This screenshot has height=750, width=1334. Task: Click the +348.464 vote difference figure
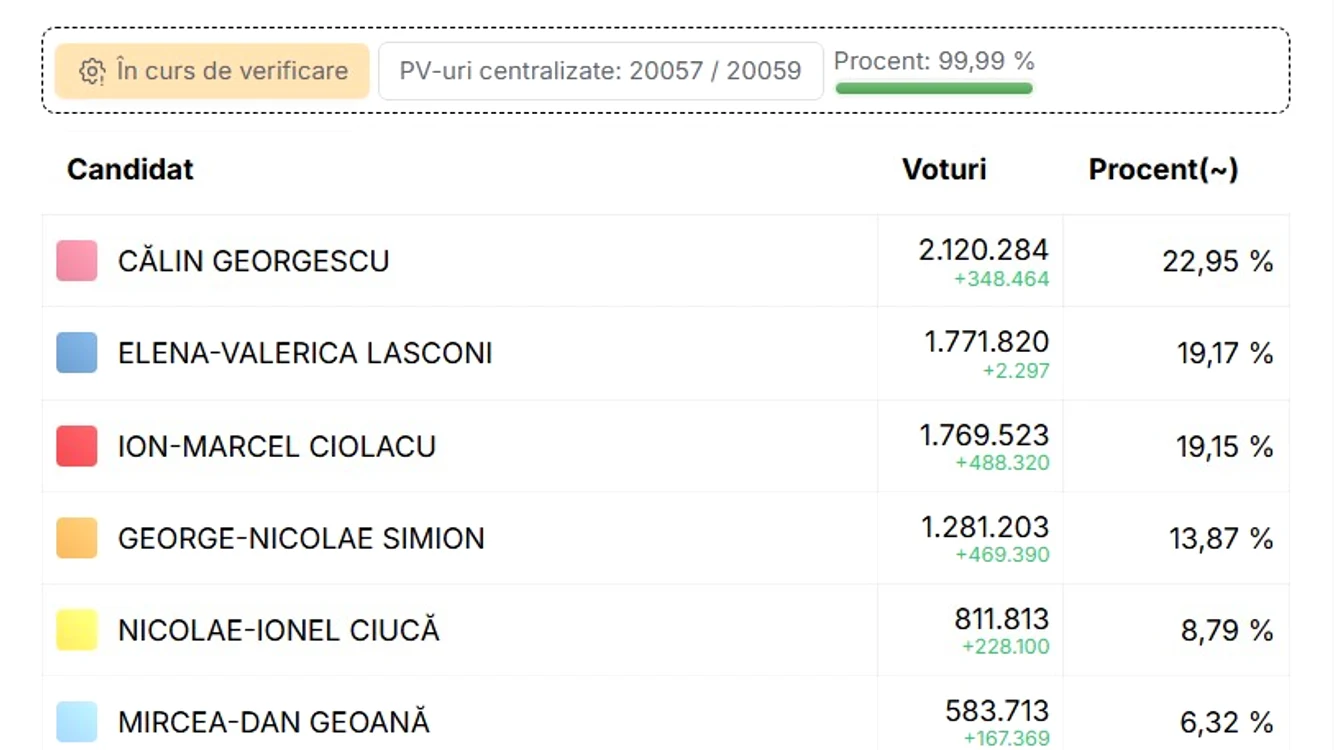1002,279
